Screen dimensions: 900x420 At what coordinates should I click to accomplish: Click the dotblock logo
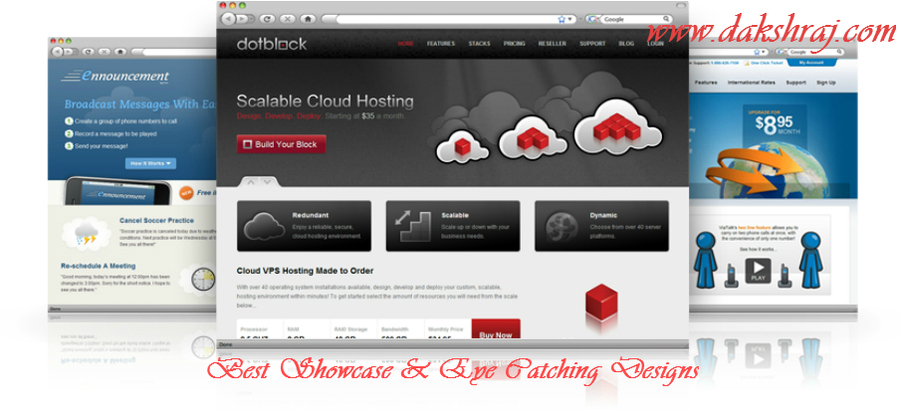click(271, 44)
